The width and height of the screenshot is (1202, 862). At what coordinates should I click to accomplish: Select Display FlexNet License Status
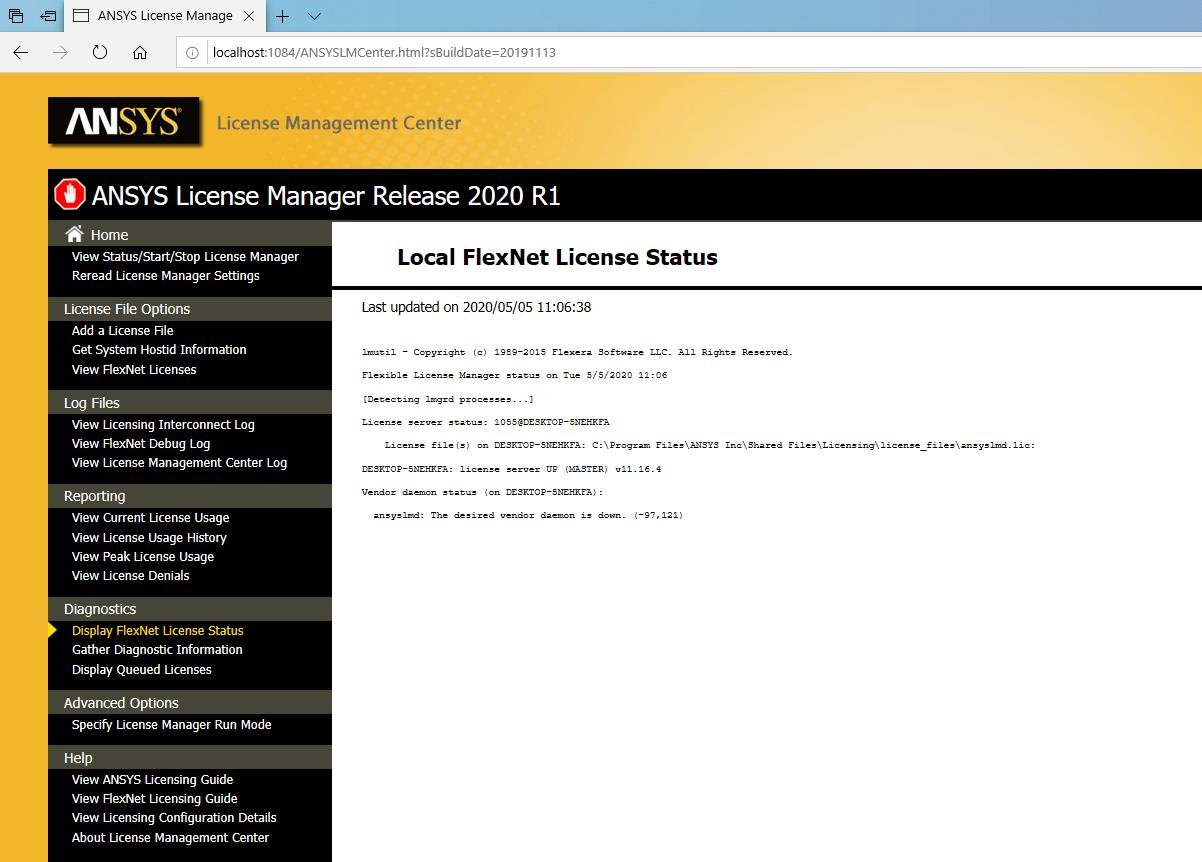[158, 631]
